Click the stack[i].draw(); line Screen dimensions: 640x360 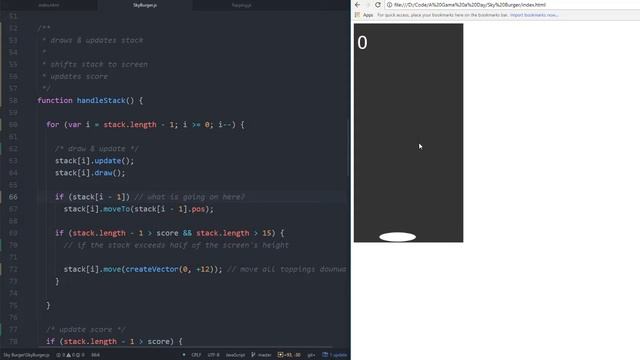90,173
